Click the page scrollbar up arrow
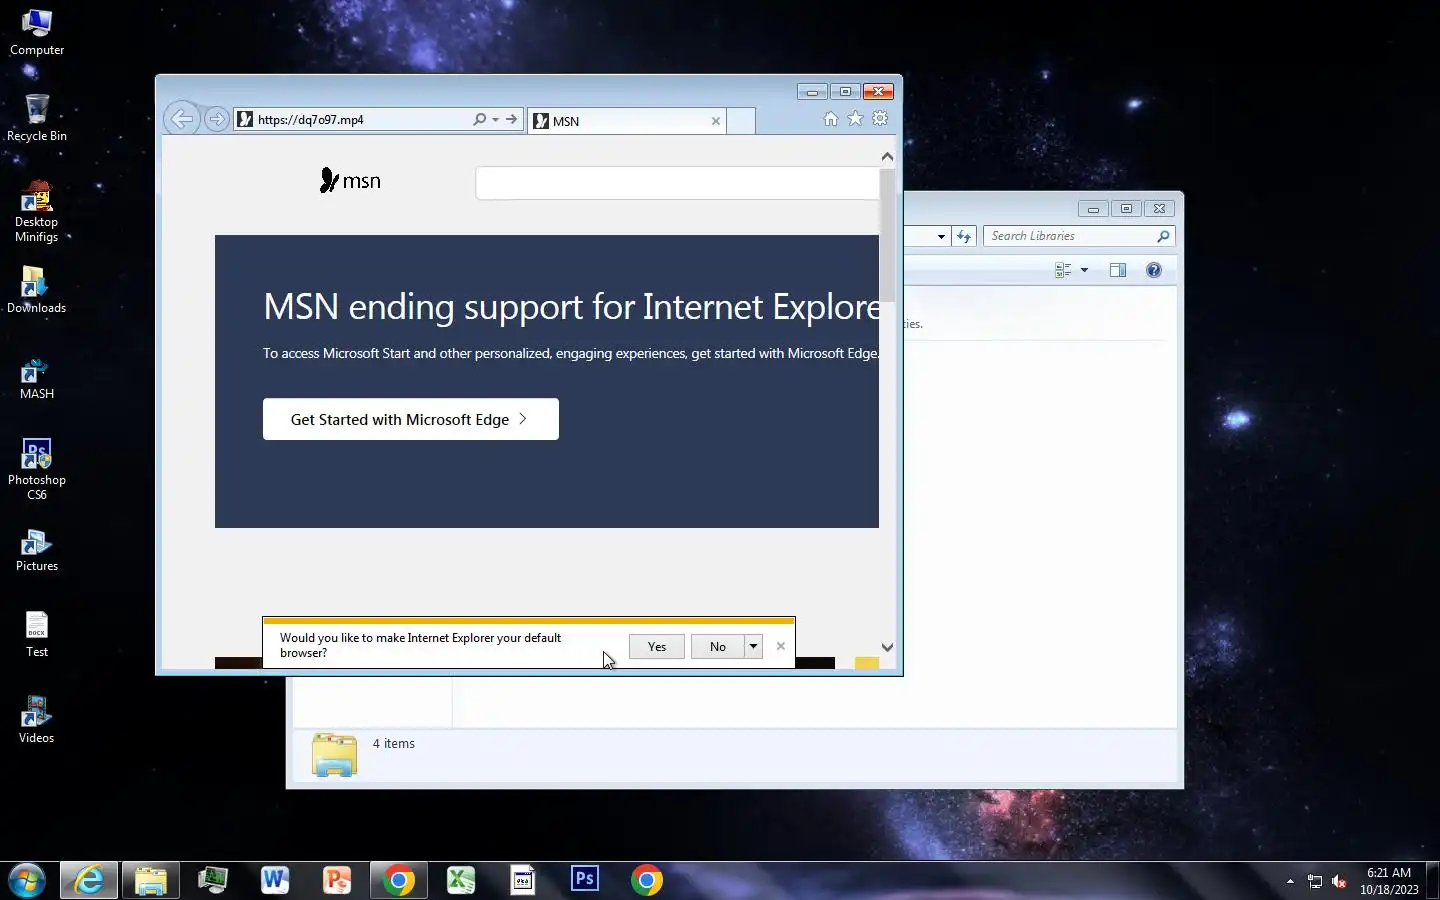 [887, 156]
